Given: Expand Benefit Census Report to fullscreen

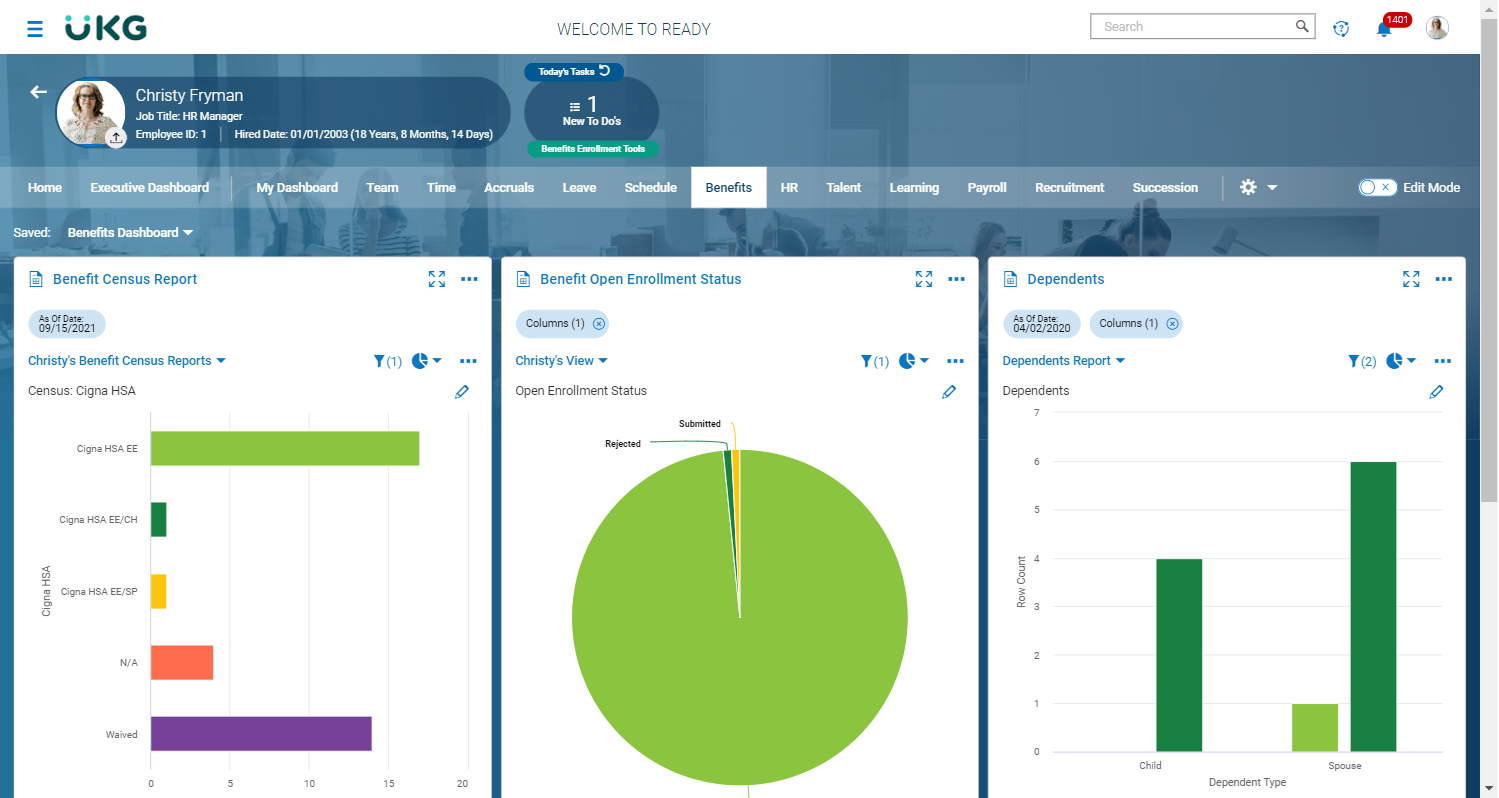Looking at the screenshot, I should click(x=437, y=279).
